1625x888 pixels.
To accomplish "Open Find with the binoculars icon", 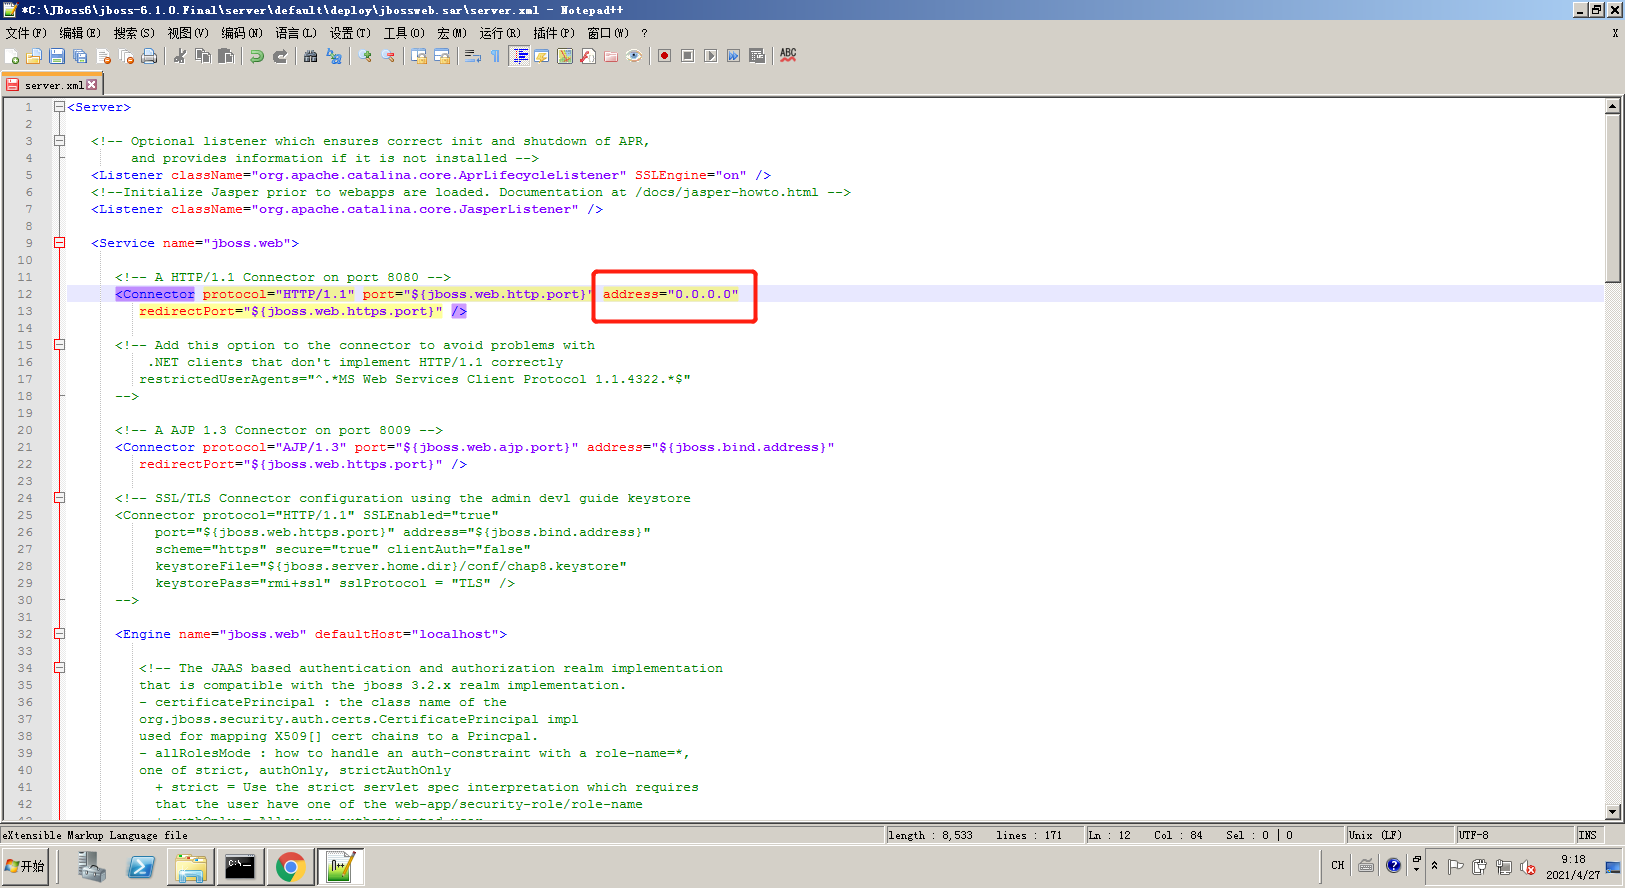I will click(311, 56).
